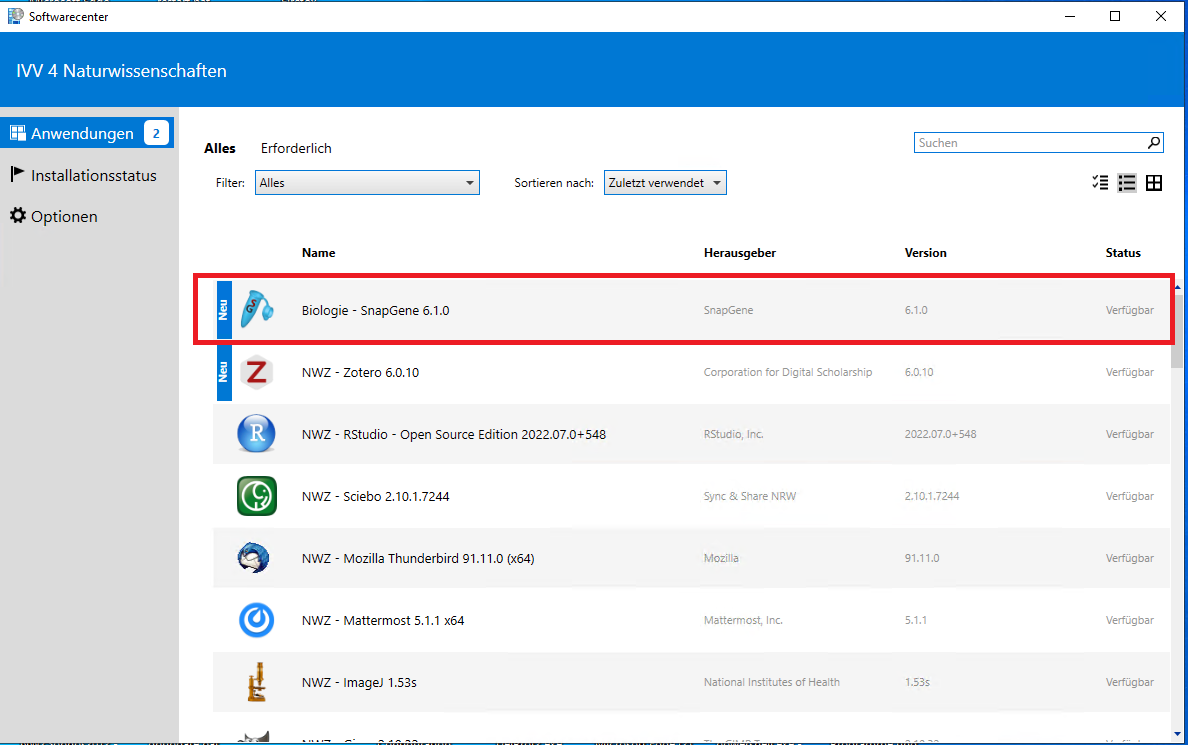Open the Filter dropdown set to Alles
Screen dimensions: 1188x745
coord(367,183)
